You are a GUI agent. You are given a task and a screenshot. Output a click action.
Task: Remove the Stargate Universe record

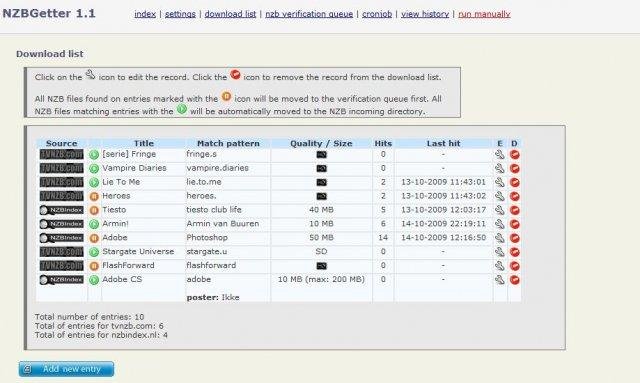tap(515, 252)
